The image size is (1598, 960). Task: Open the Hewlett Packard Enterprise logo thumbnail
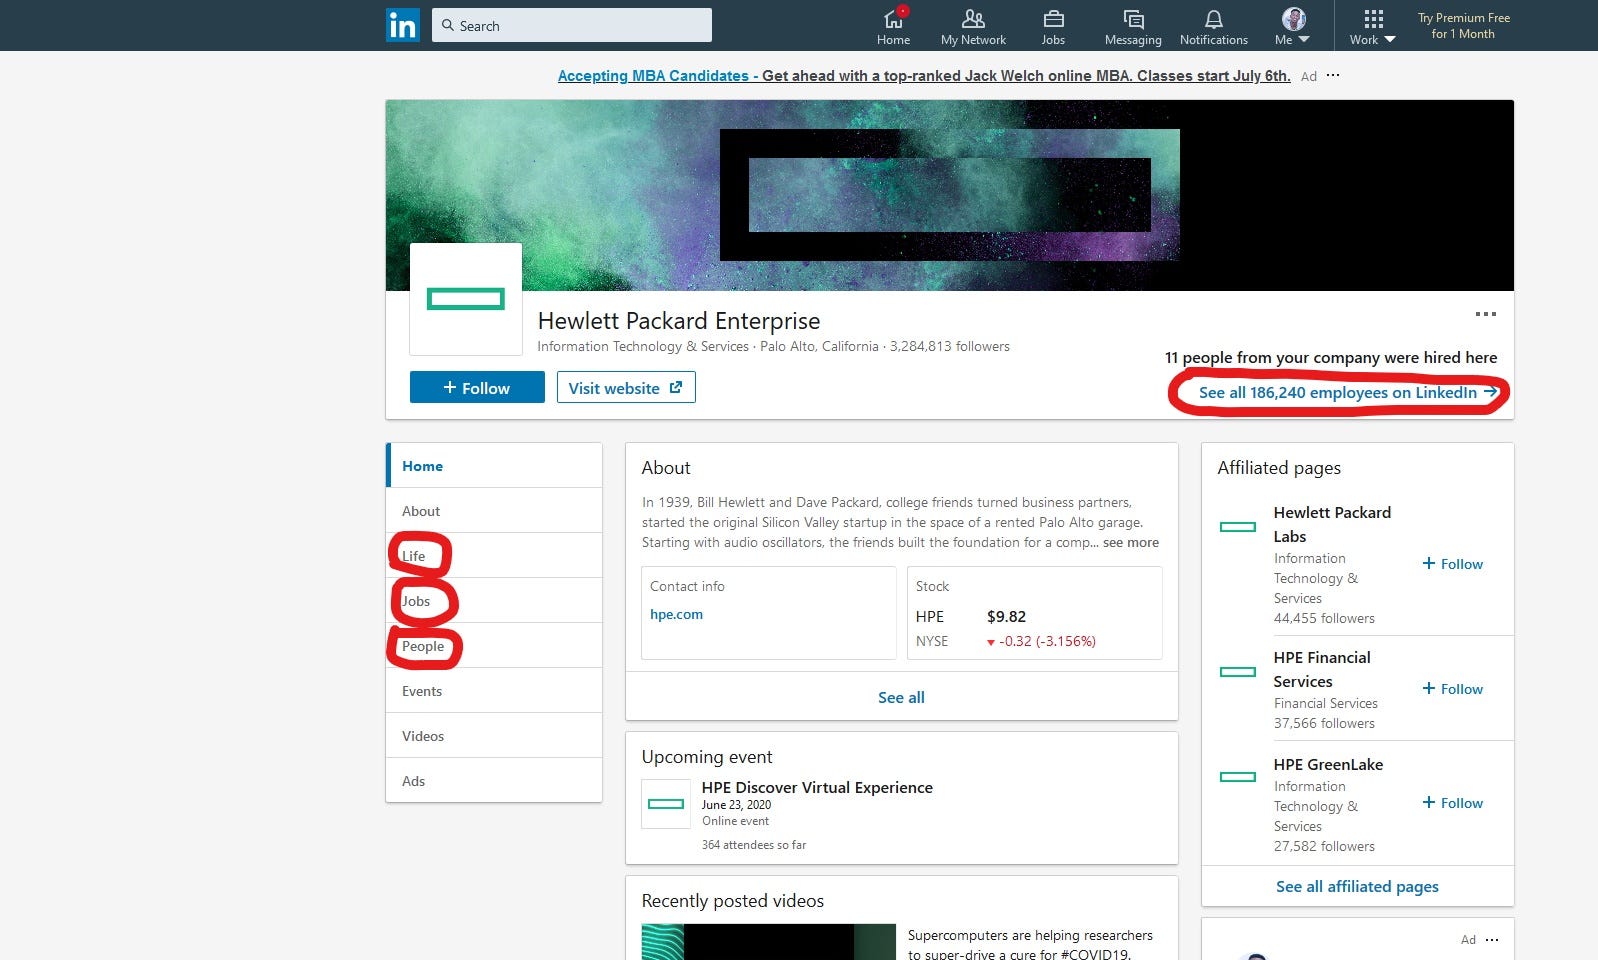[466, 299]
